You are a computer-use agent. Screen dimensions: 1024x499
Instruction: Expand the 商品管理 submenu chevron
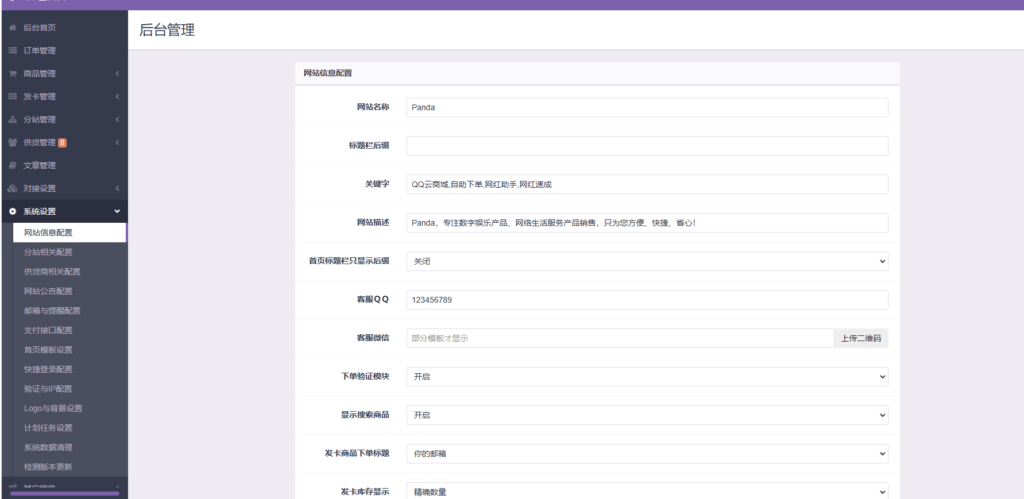[118, 74]
